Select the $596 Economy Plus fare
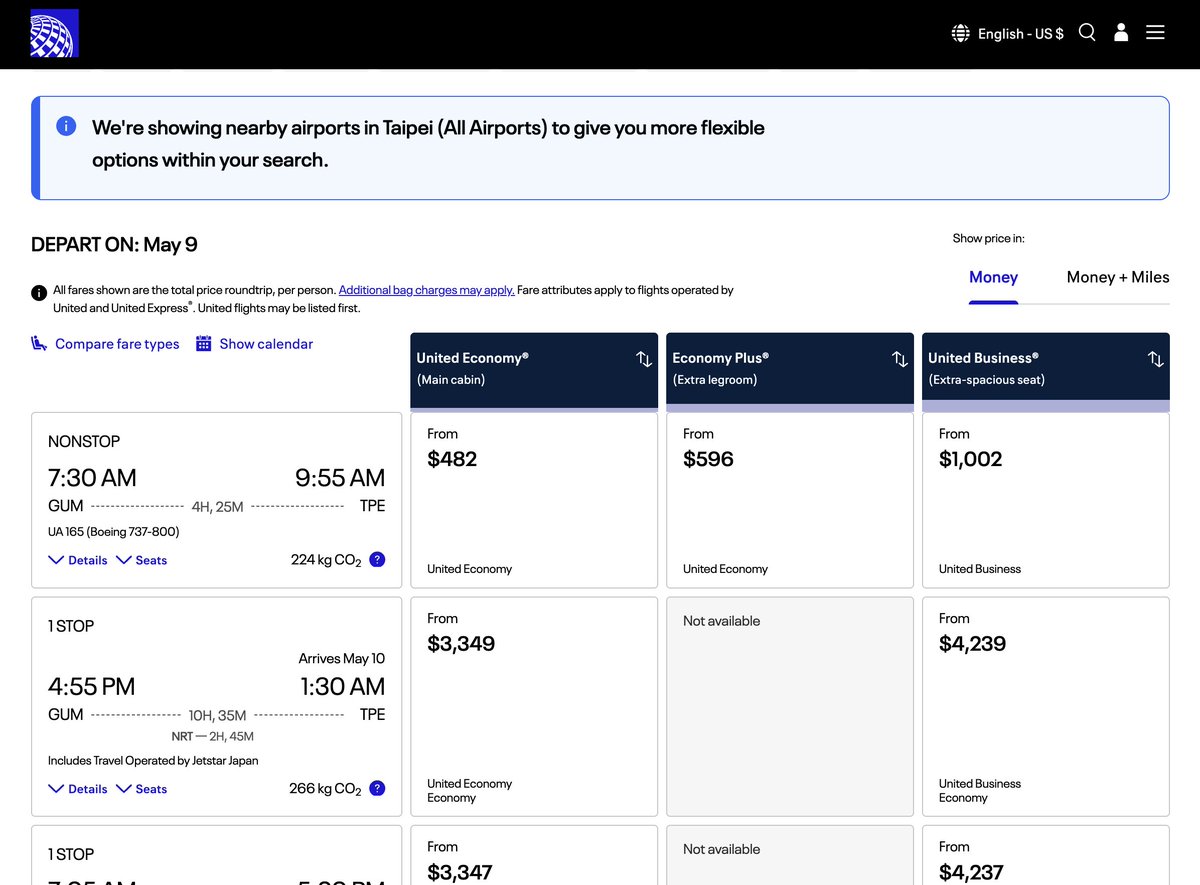This screenshot has height=885, width=1200. tap(790, 500)
